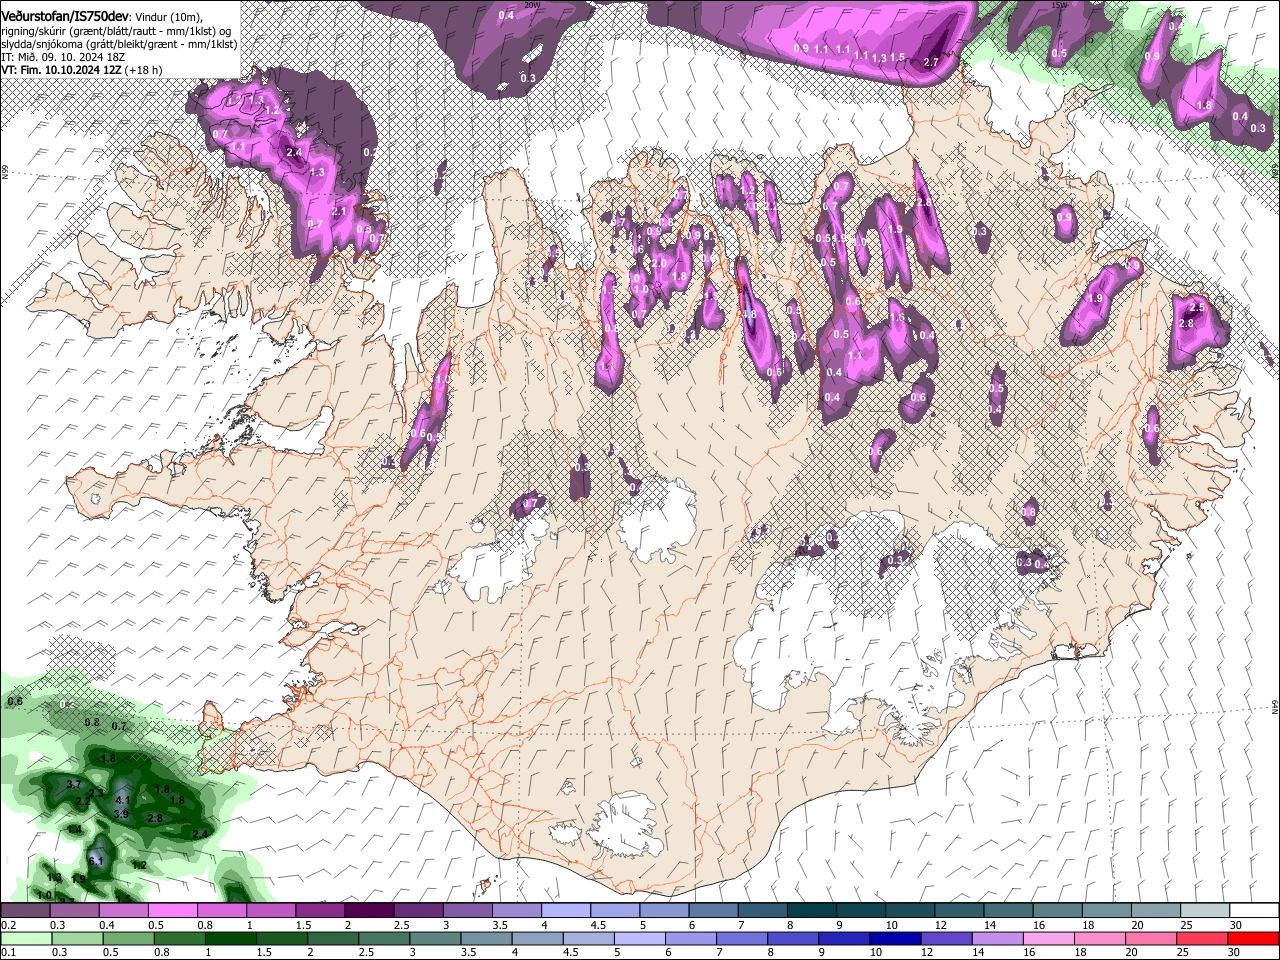The image size is (1280, 960).
Task: Click the '3.9' rainfall value in the green area
Action: (x=121, y=815)
